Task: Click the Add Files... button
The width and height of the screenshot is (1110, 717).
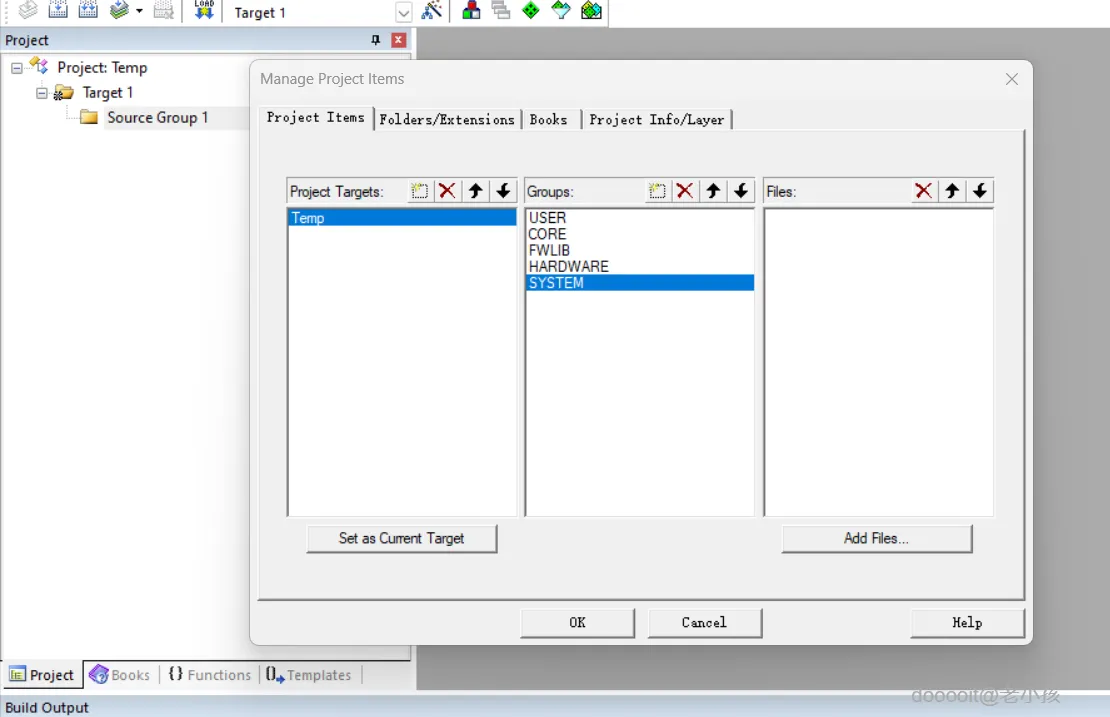Action: point(876,539)
